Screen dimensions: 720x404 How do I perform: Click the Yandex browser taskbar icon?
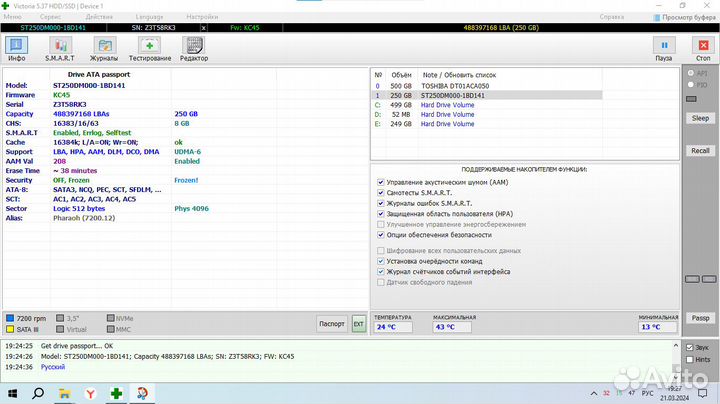(x=89, y=393)
